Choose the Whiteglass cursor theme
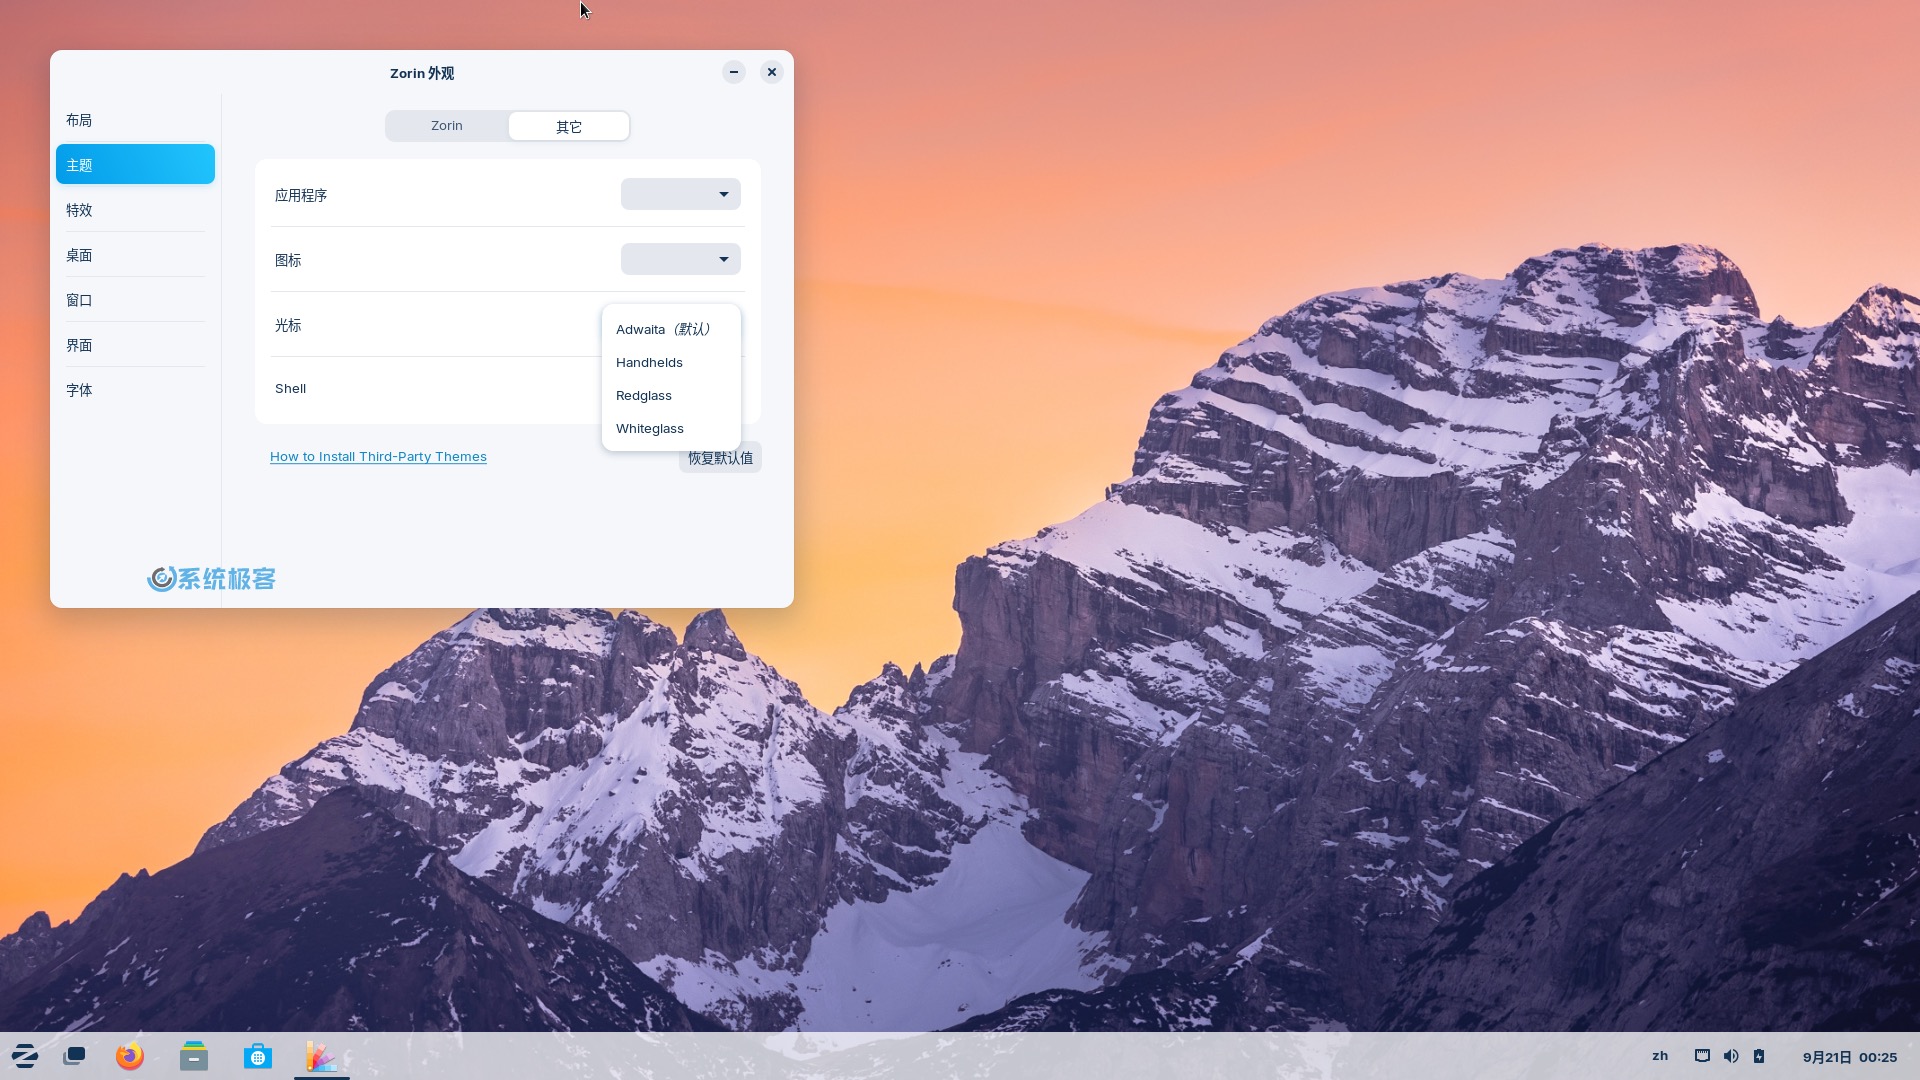This screenshot has height=1080, width=1920. pyautogui.click(x=671, y=428)
